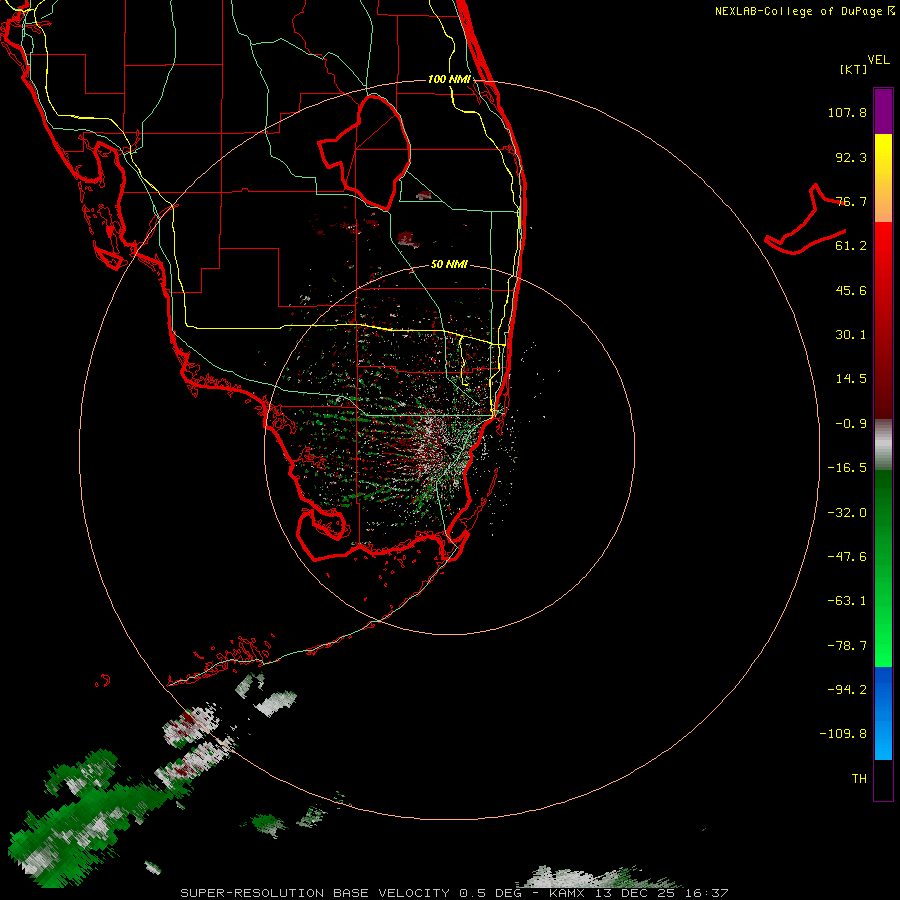Select the 14.5 velocity scale value
900x900 pixels.
click(851, 379)
